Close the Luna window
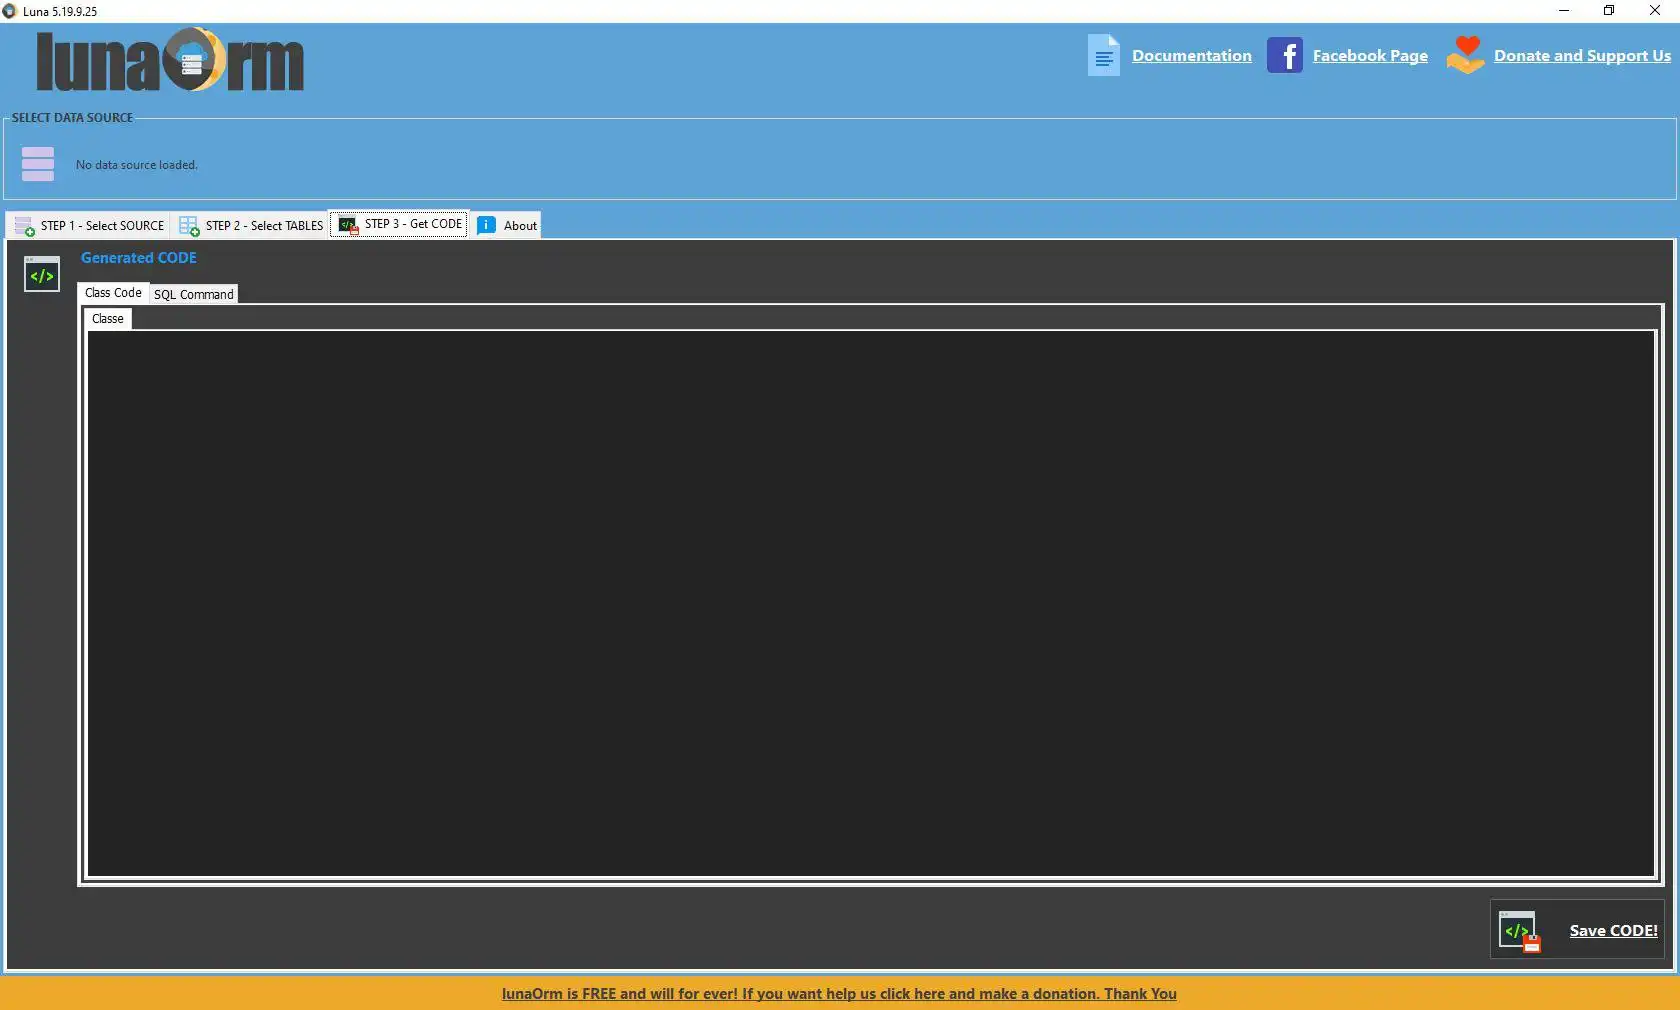Image resolution: width=1680 pixels, height=1010 pixels. (x=1655, y=11)
